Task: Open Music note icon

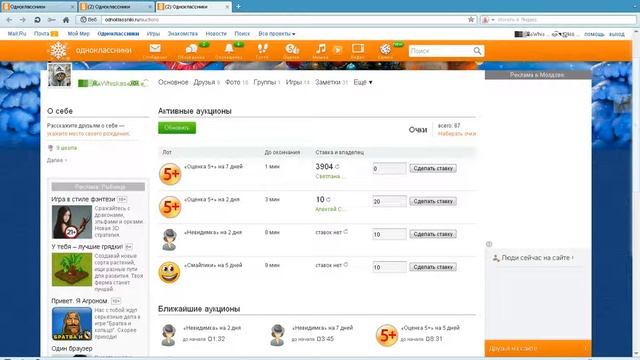Action: coord(321,49)
